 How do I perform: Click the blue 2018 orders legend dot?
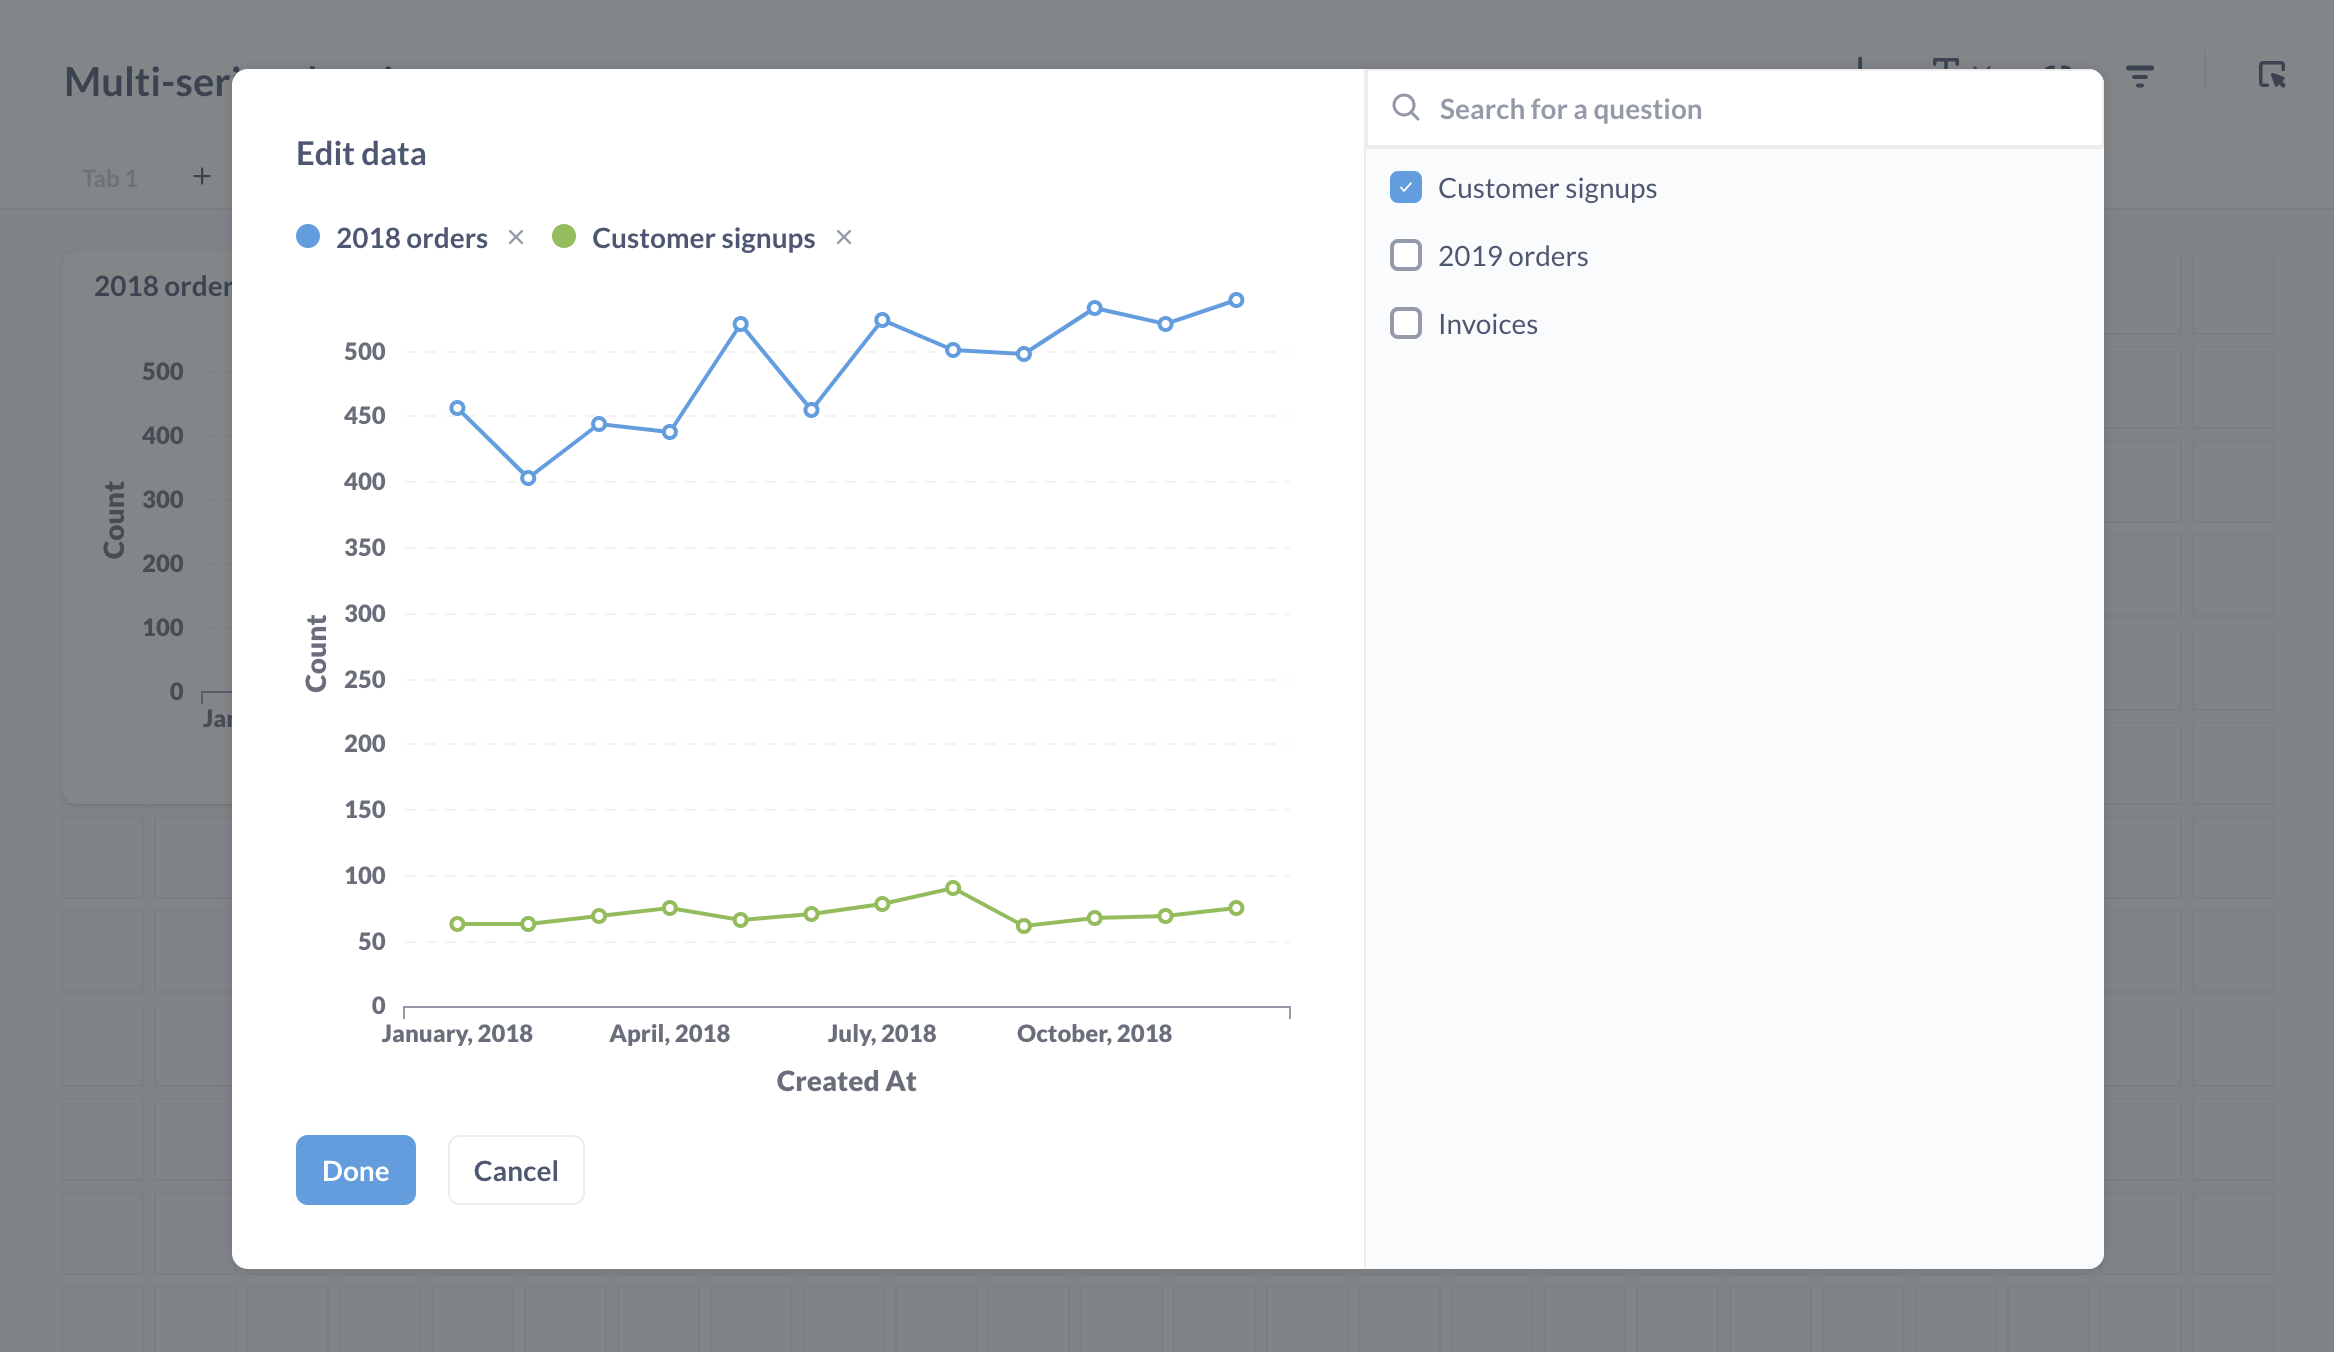point(308,237)
